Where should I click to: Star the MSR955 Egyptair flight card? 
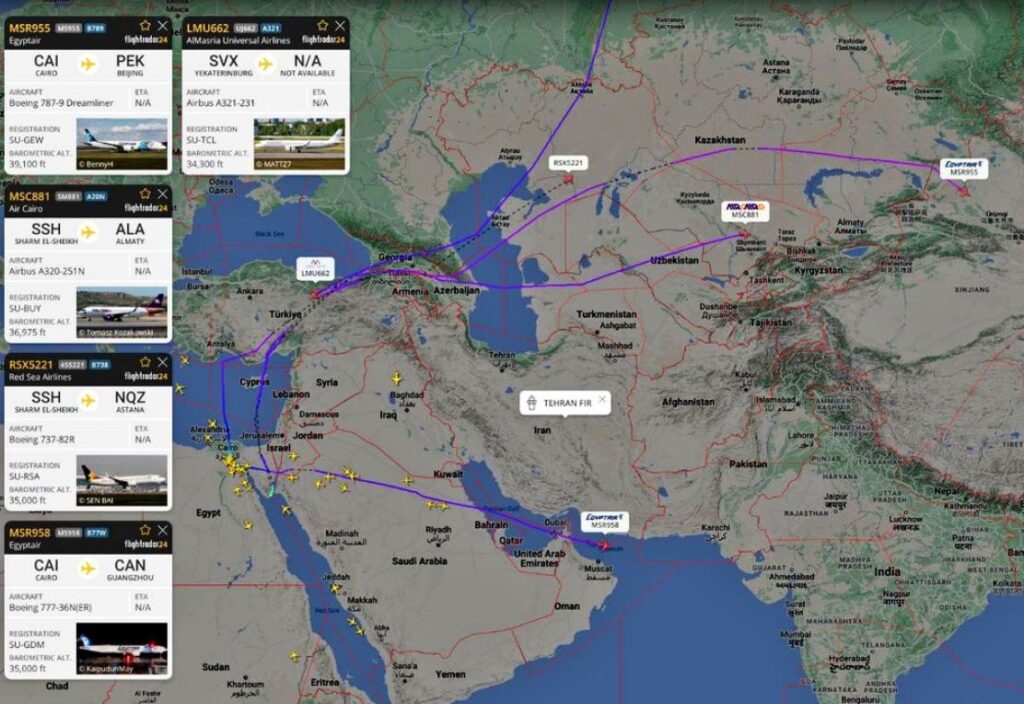point(145,25)
